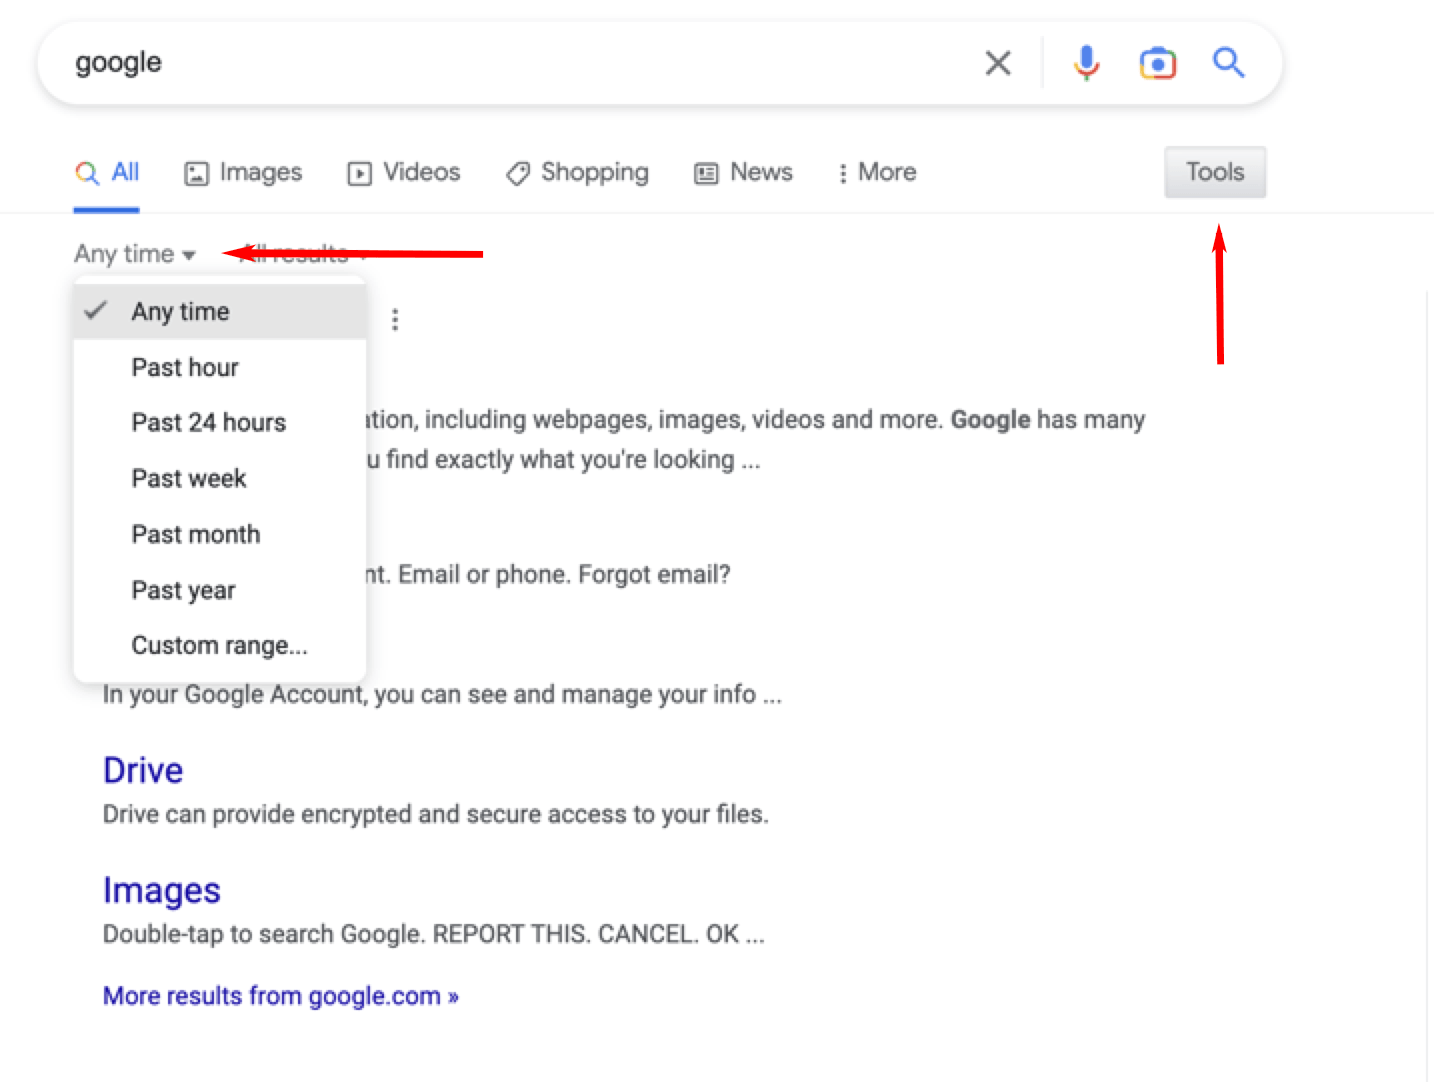
Task: Open Custom range date picker
Action: [219, 645]
